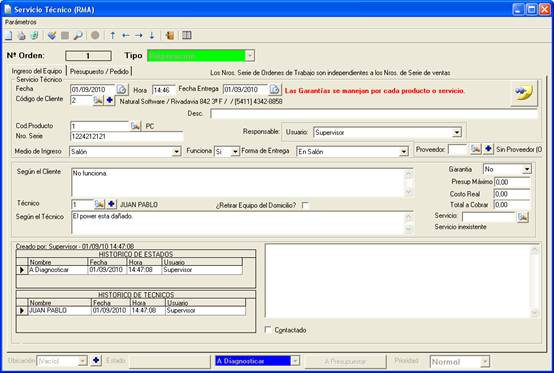
Task: Click the blank Estado button at bottom
Action: coord(170,361)
